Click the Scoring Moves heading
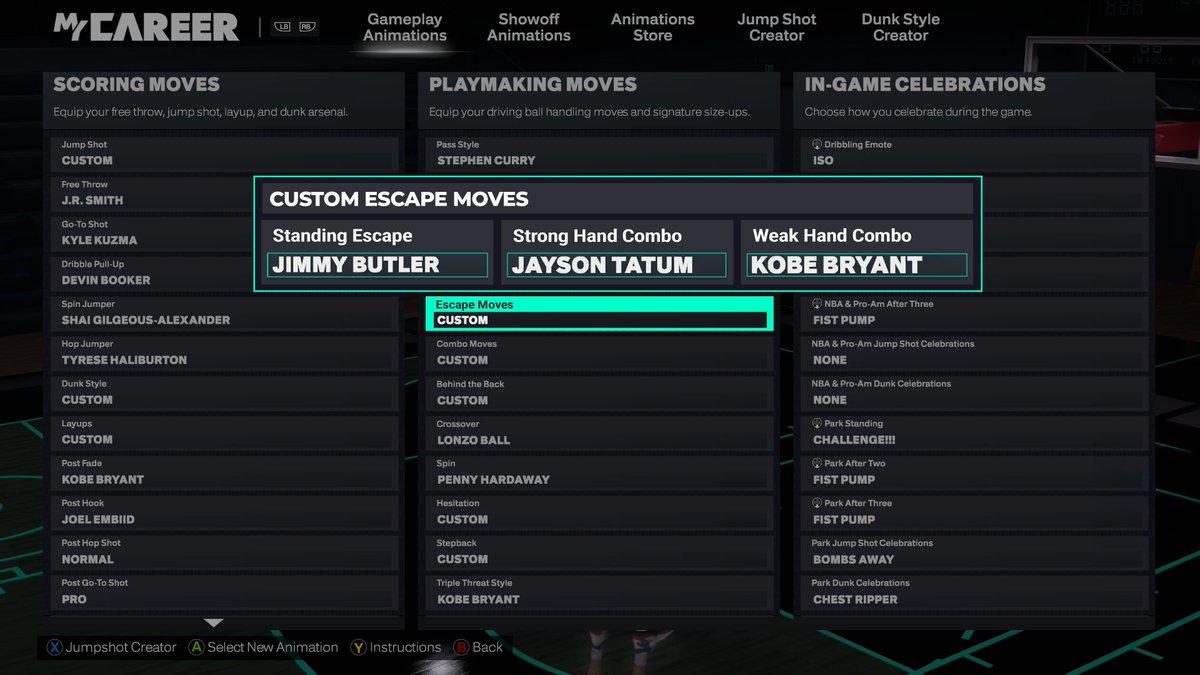Screen dimensions: 1200x675 [x=136, y=85]
